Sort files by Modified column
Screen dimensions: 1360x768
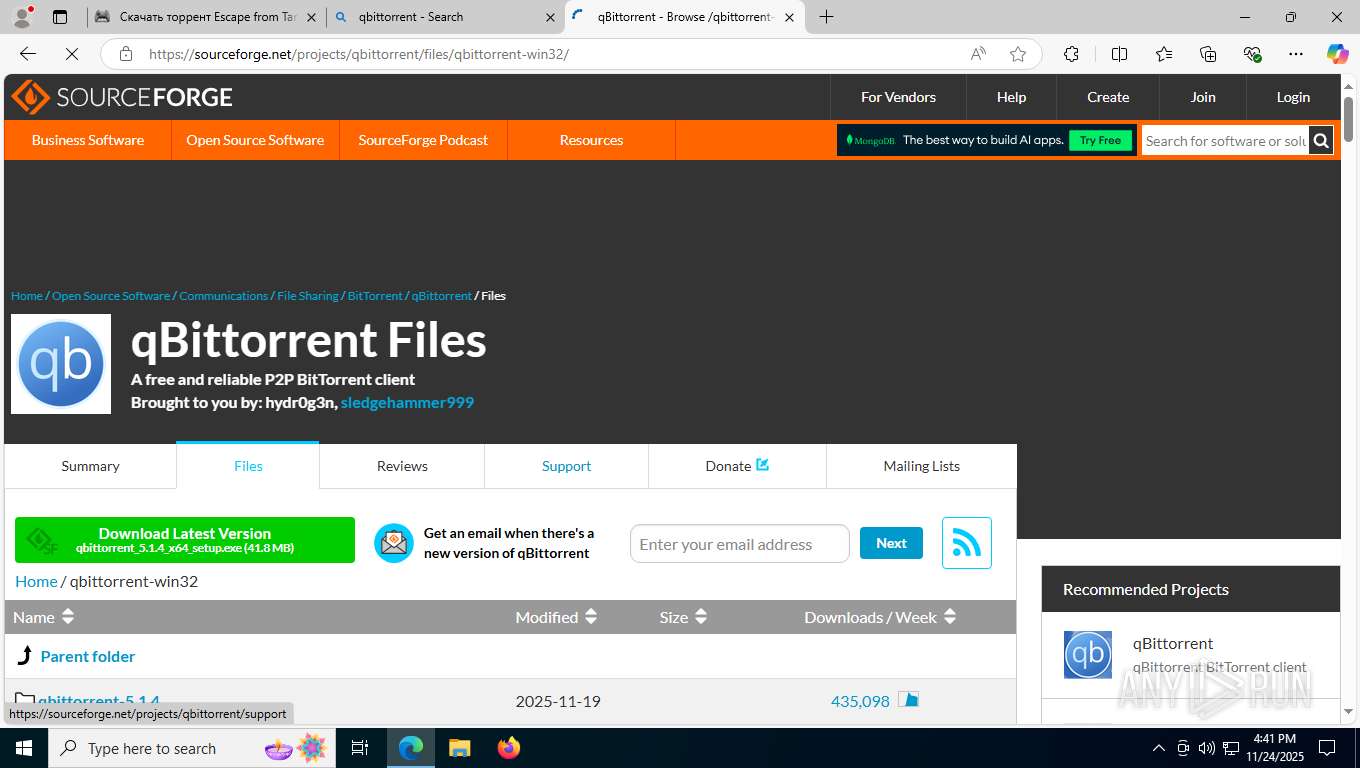pyautogui.click(x=556, y=617)
